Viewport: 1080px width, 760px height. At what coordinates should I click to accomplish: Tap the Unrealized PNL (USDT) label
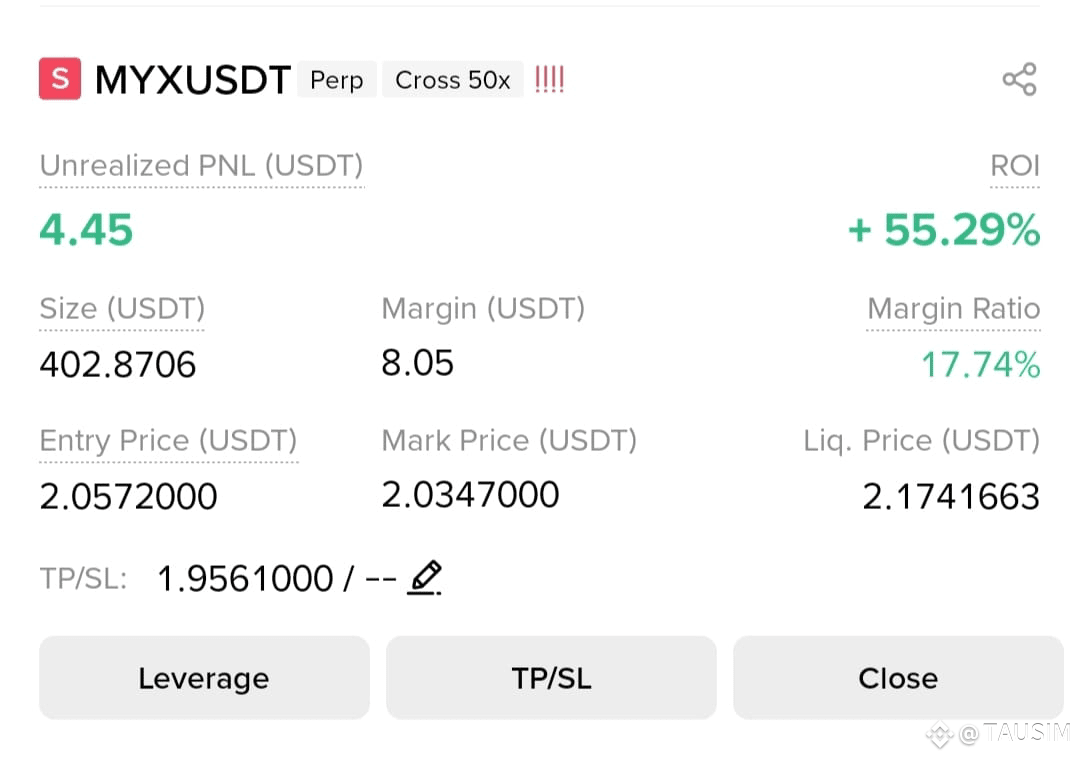pyautogui.click(x=201, y=166)
